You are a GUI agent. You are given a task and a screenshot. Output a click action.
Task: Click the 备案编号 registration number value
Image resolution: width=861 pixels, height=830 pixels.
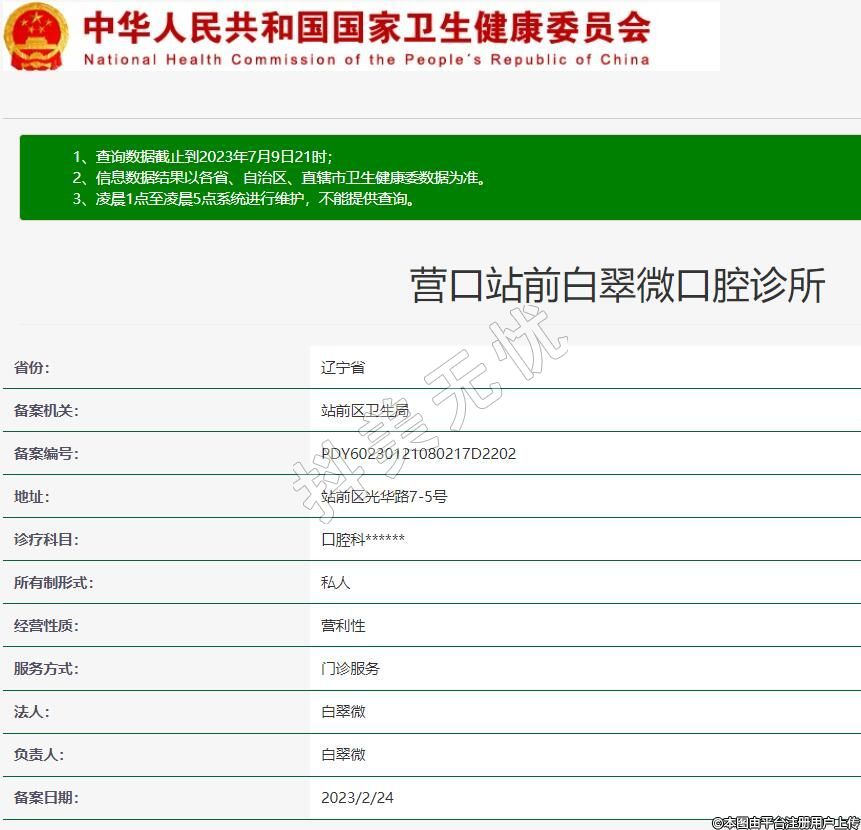point(418,454)
